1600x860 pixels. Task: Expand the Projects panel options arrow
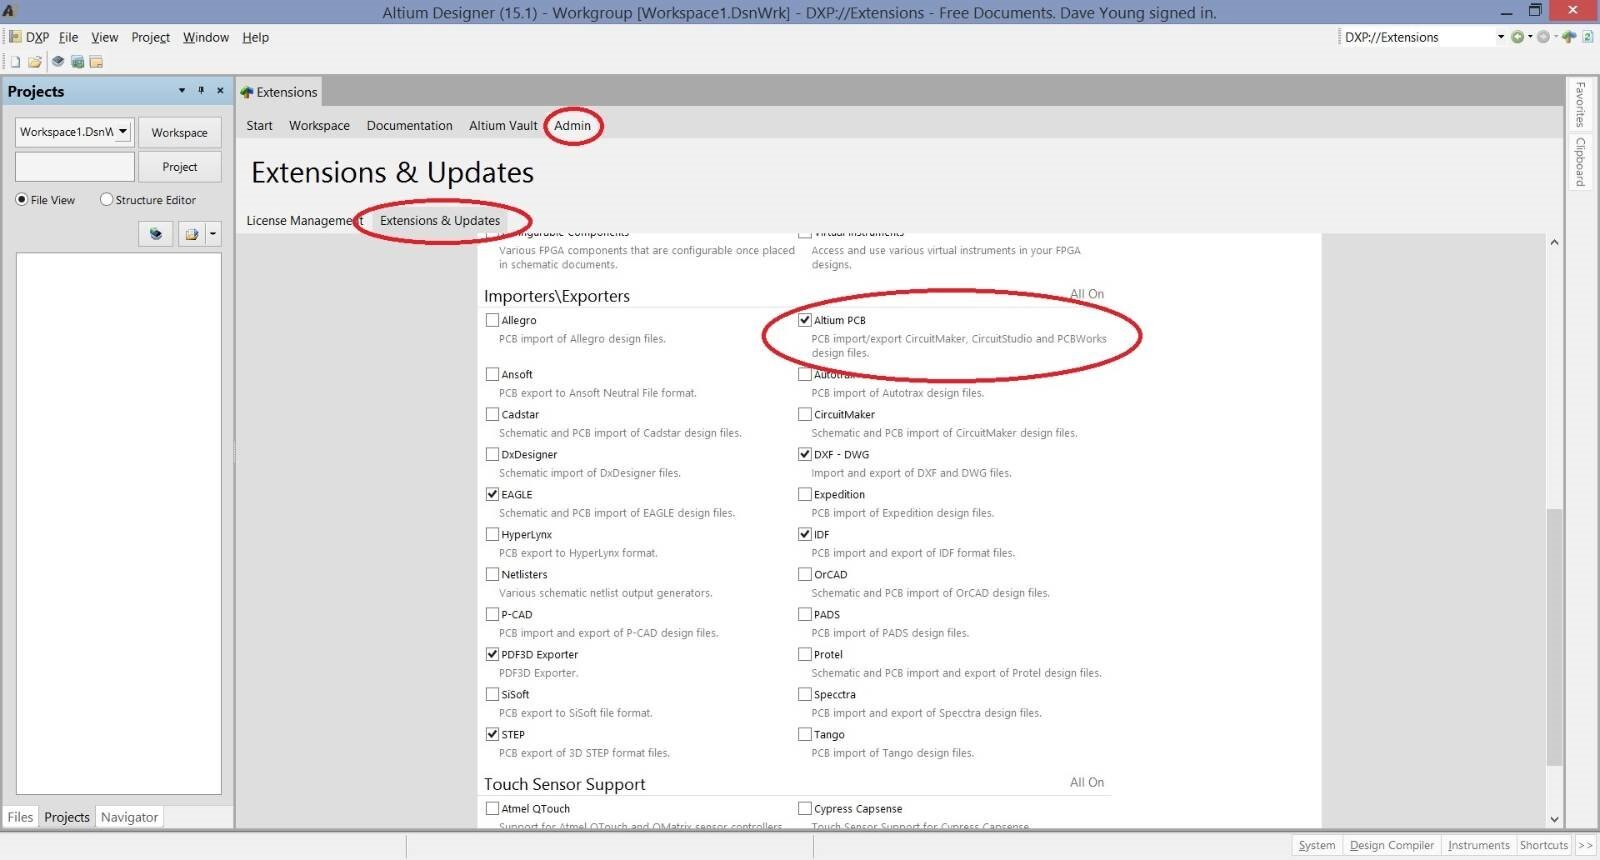[x=182, y=90]
